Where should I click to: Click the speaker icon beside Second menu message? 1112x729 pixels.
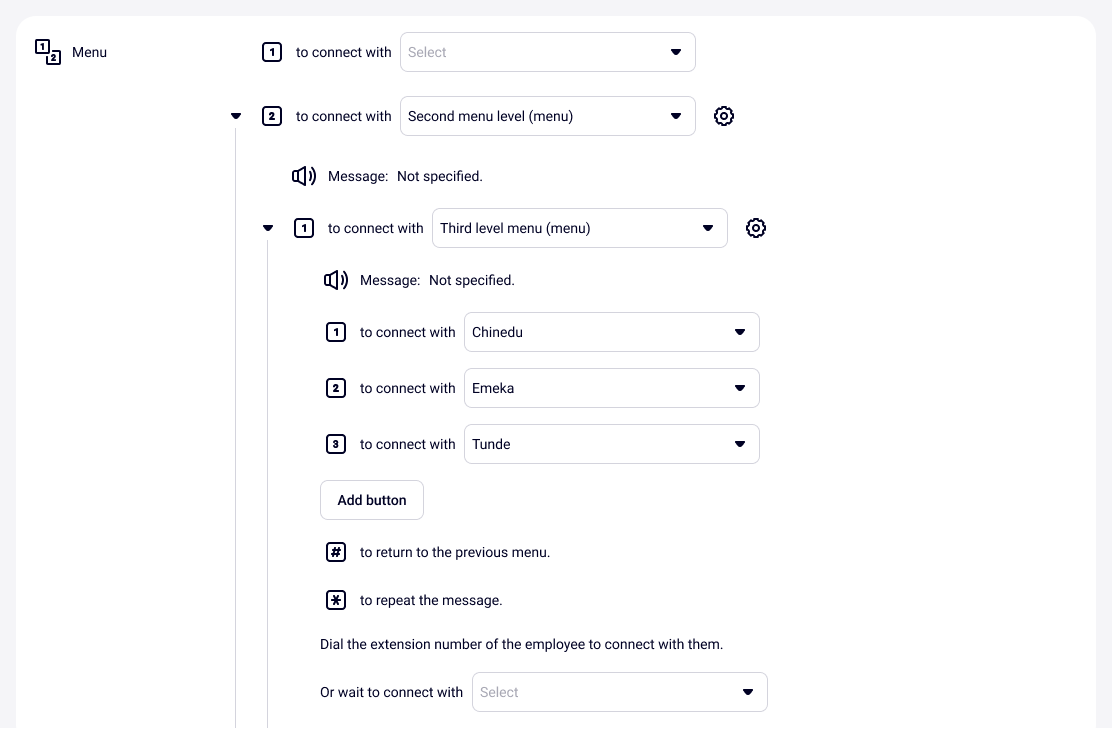pos(304,176)
